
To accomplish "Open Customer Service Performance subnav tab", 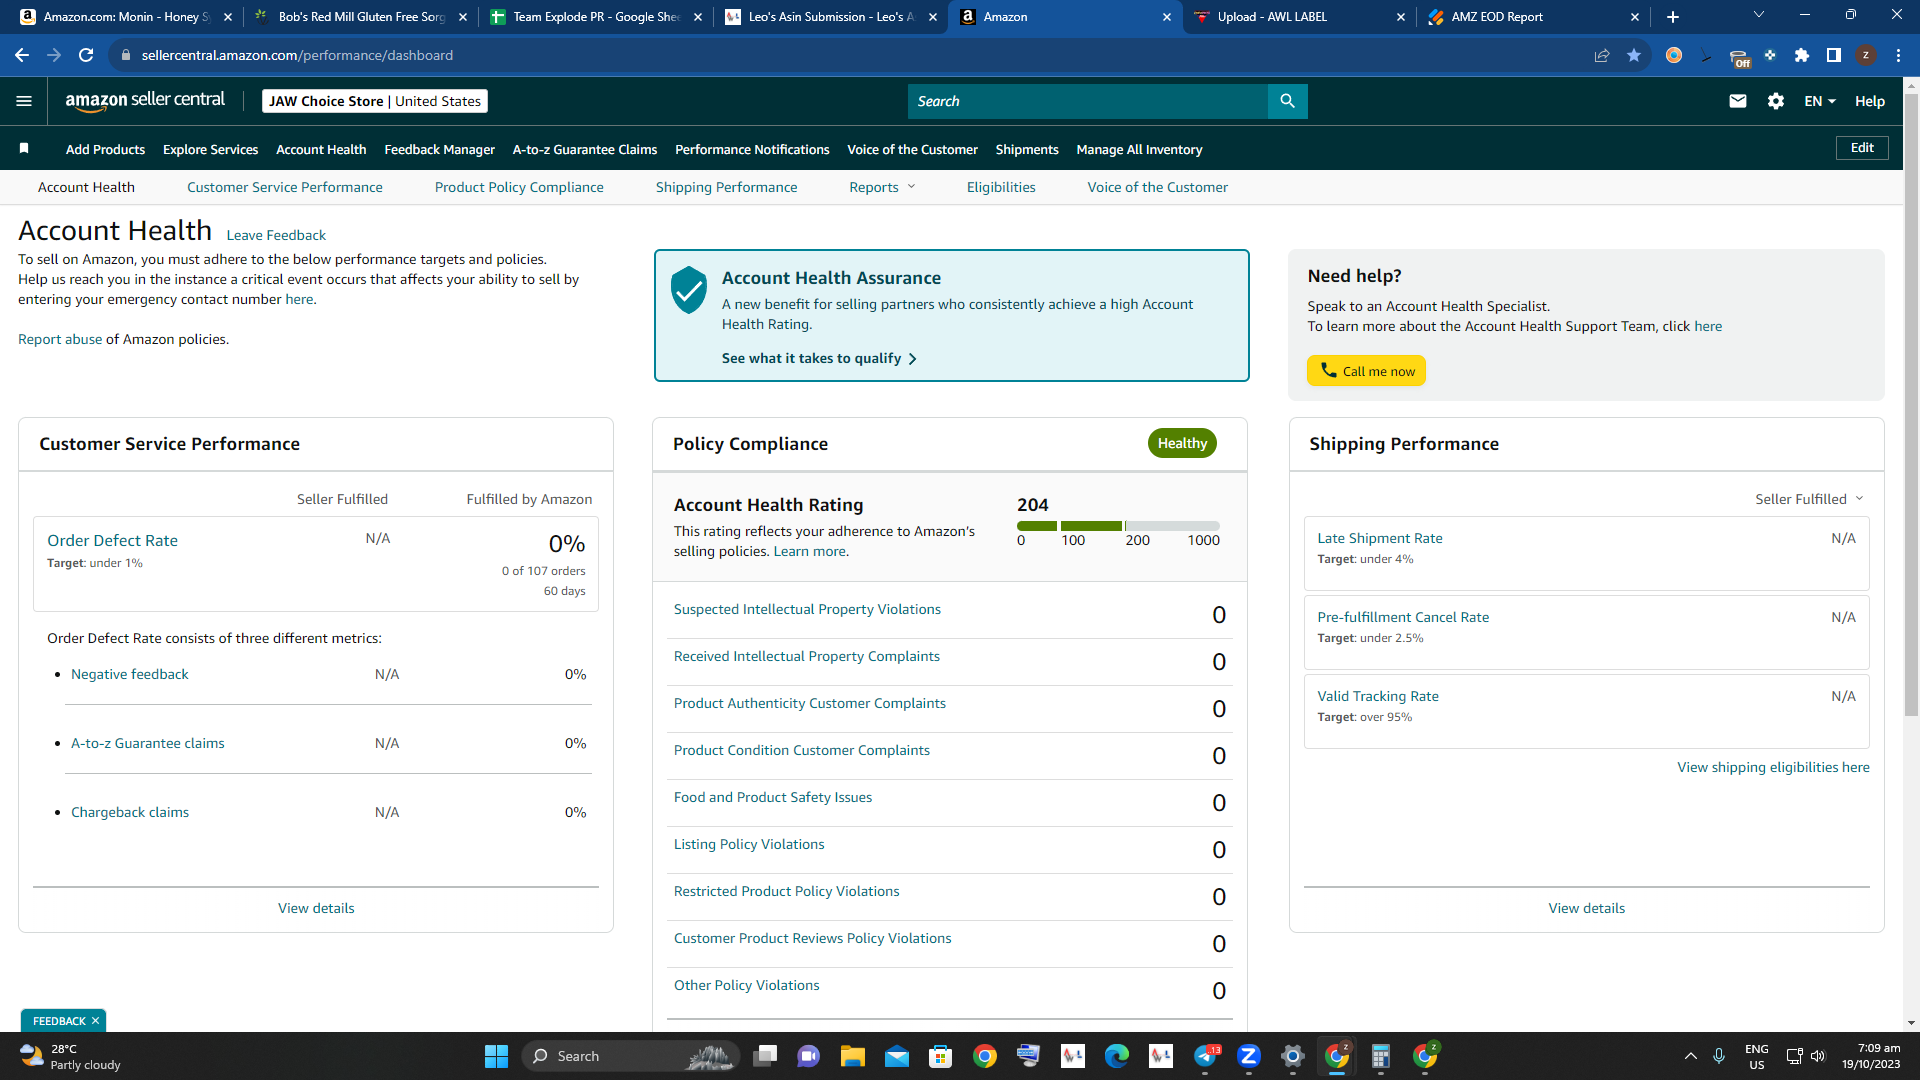I will pos(285,187).
